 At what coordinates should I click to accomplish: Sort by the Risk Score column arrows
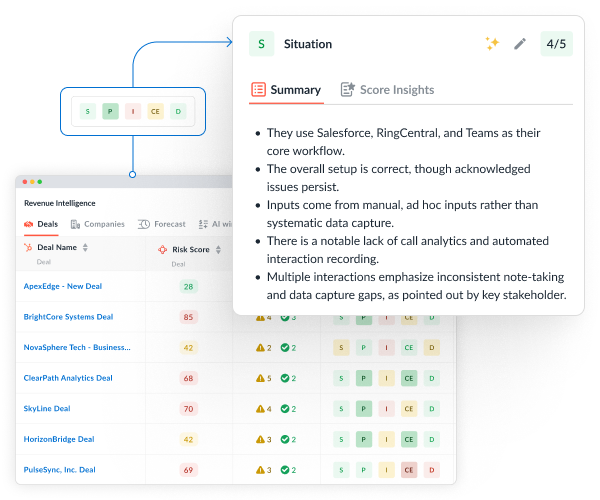[x=218, y=250]
